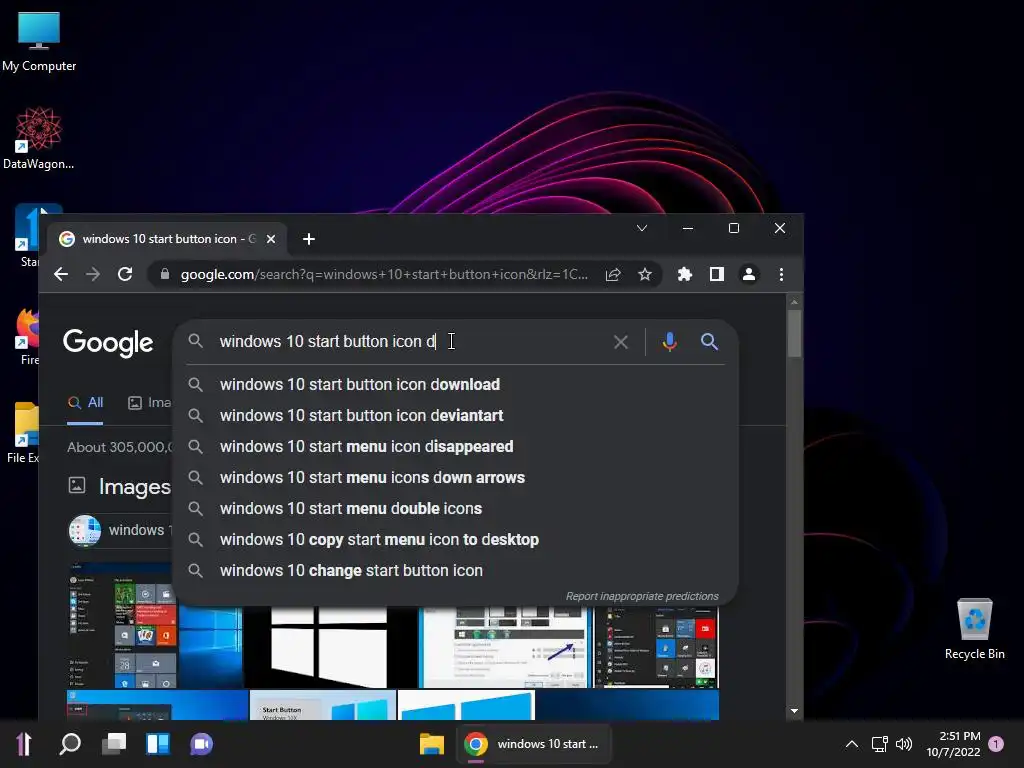
Task: Click the lock icon in address bar
Action: tap(165, 274)
